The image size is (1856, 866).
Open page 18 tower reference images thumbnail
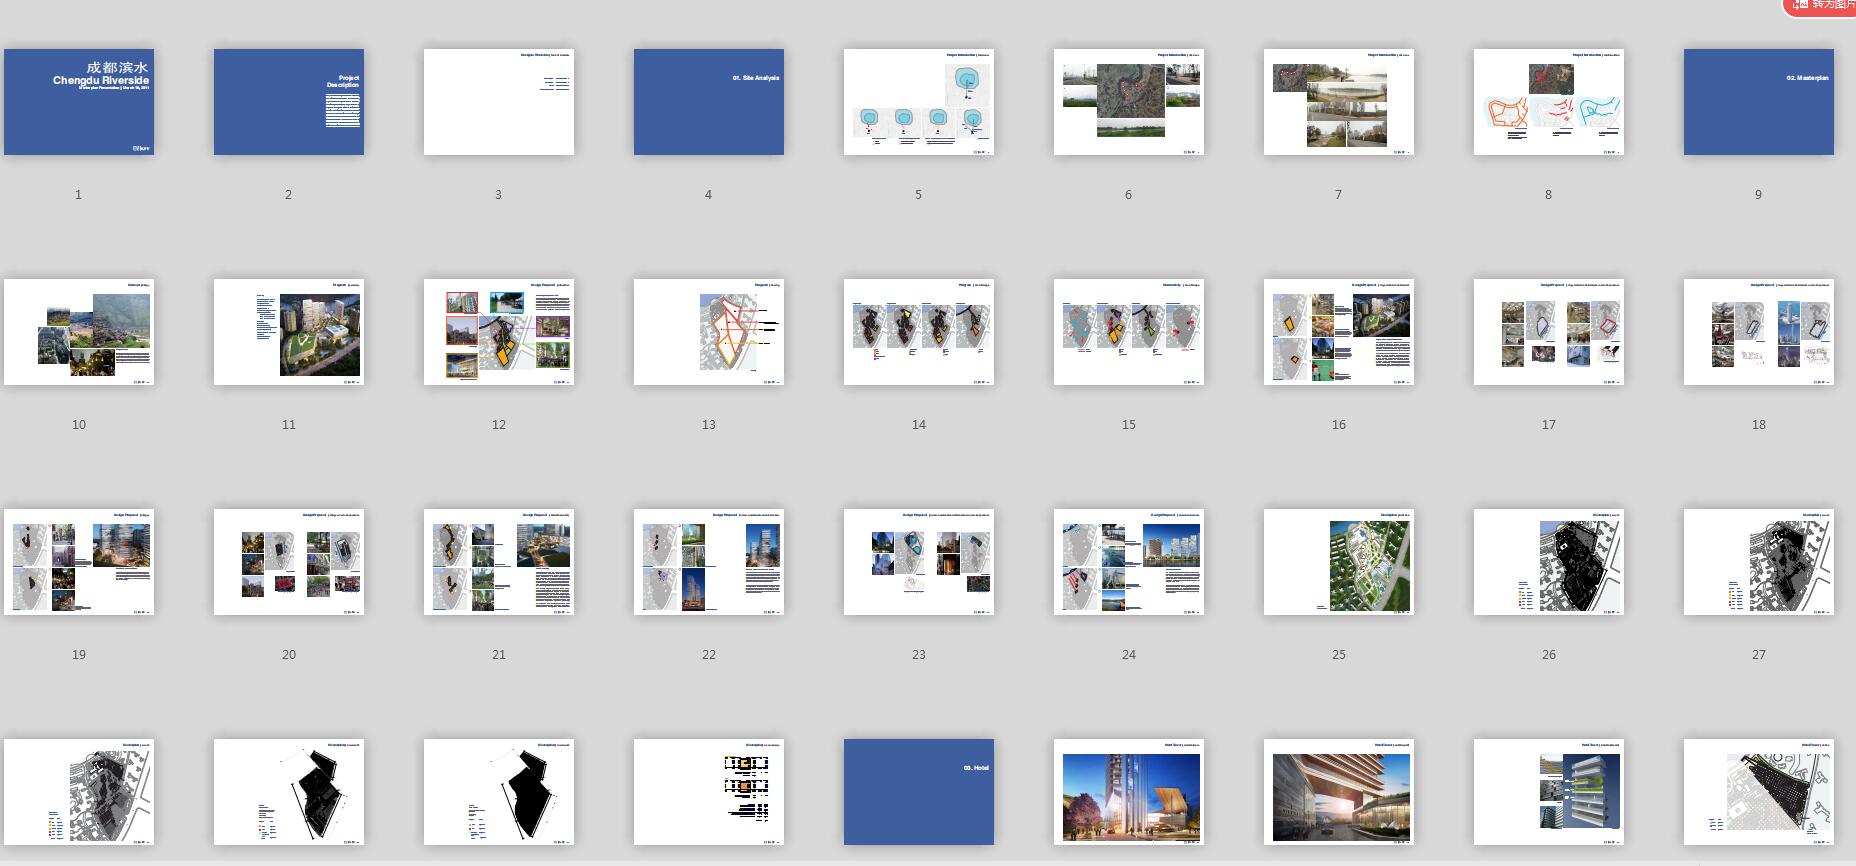coord(1759,332)
